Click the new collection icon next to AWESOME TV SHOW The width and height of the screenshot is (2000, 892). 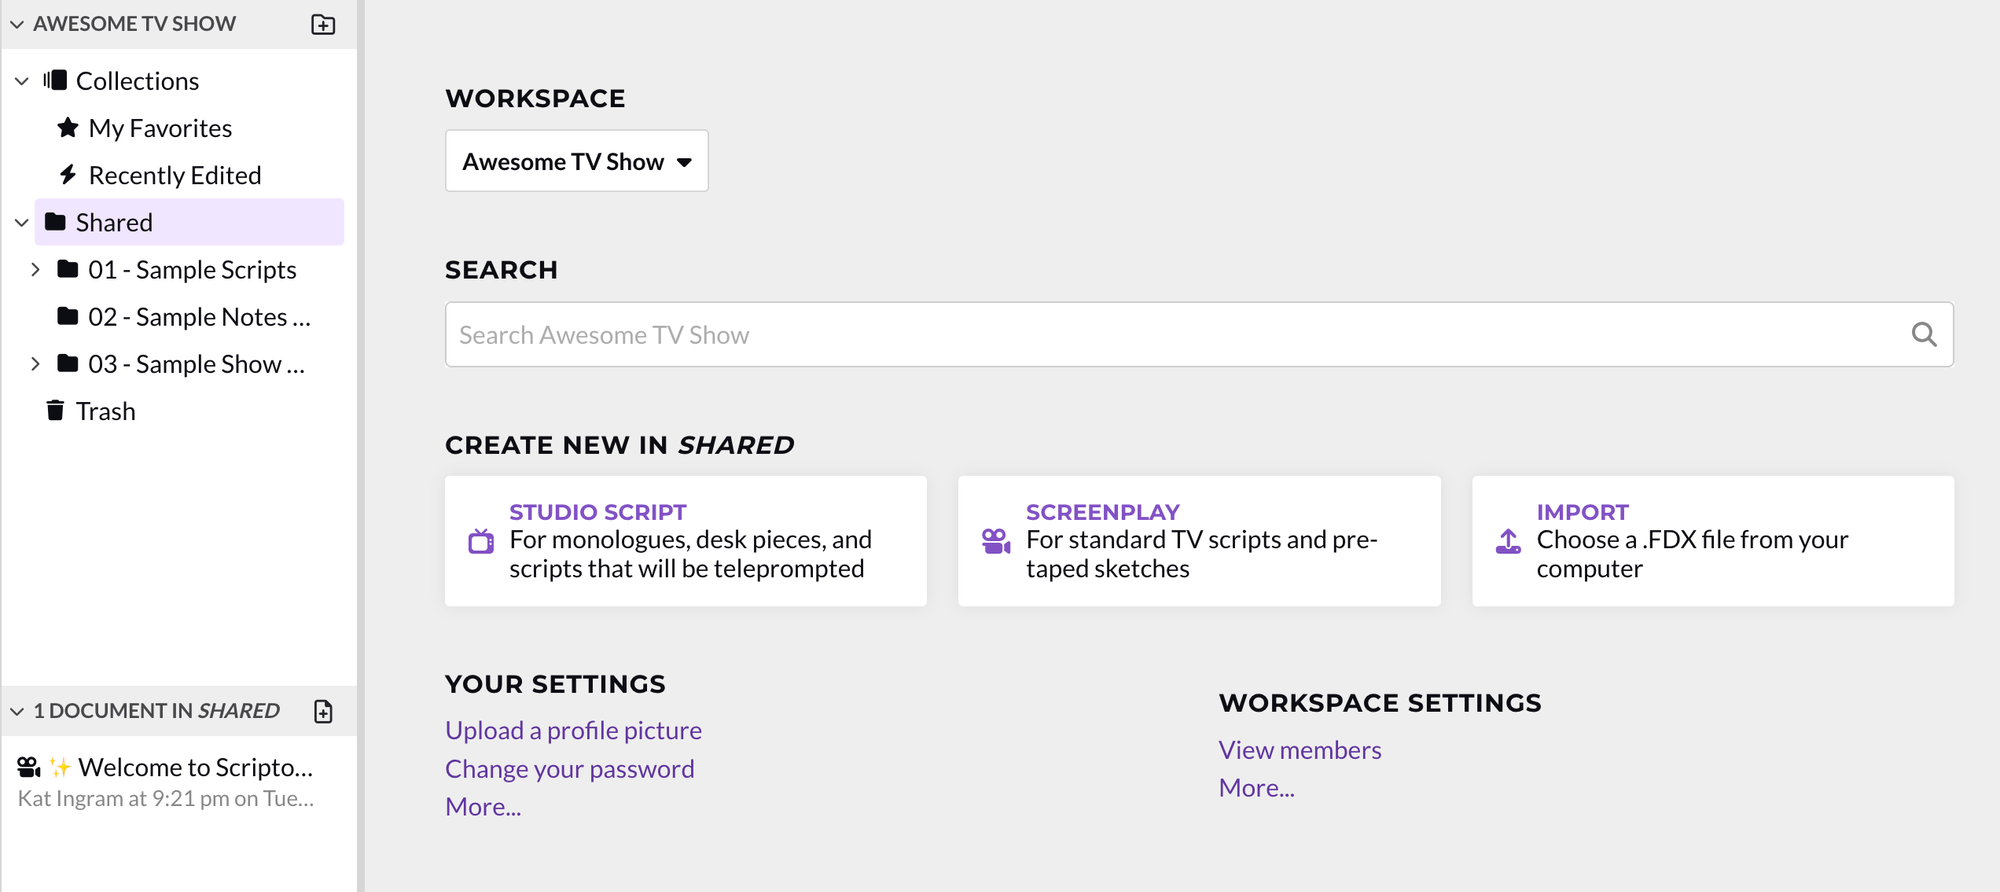(322, 24)
